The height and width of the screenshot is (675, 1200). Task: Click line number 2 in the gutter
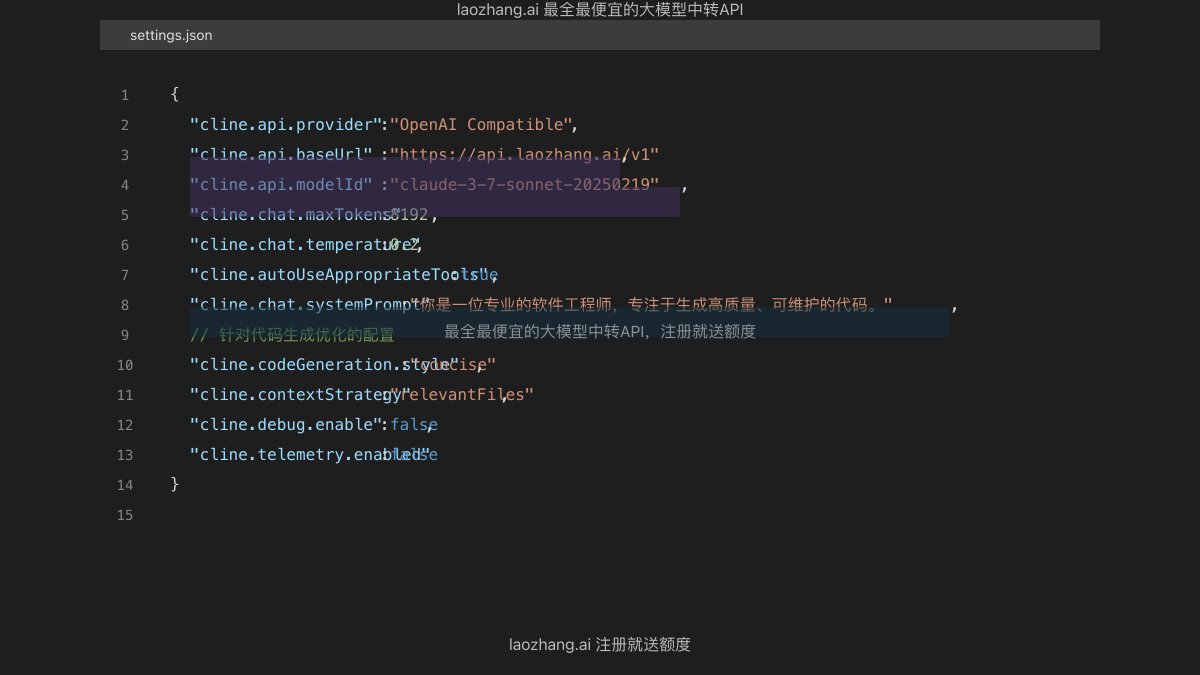125,125
